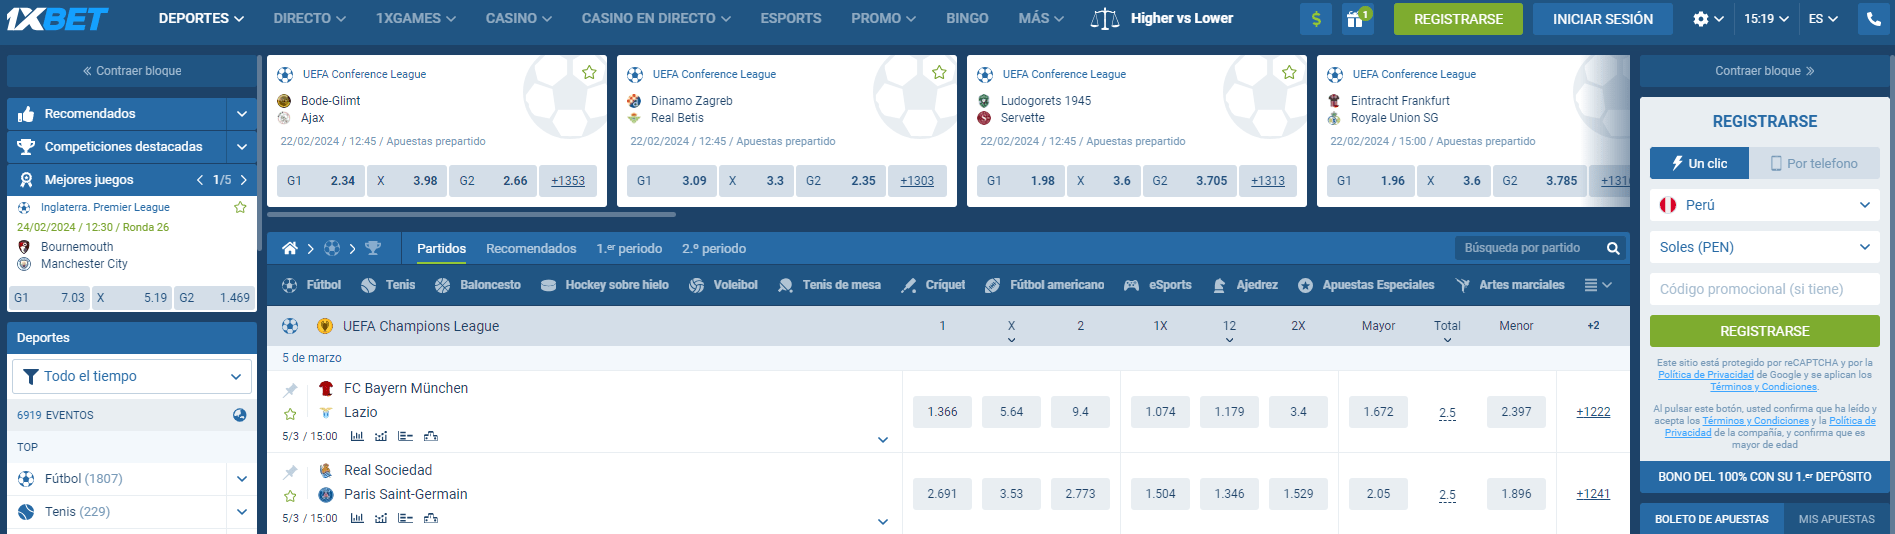Favorite the Ludogorets vs Servette card

1289,72
